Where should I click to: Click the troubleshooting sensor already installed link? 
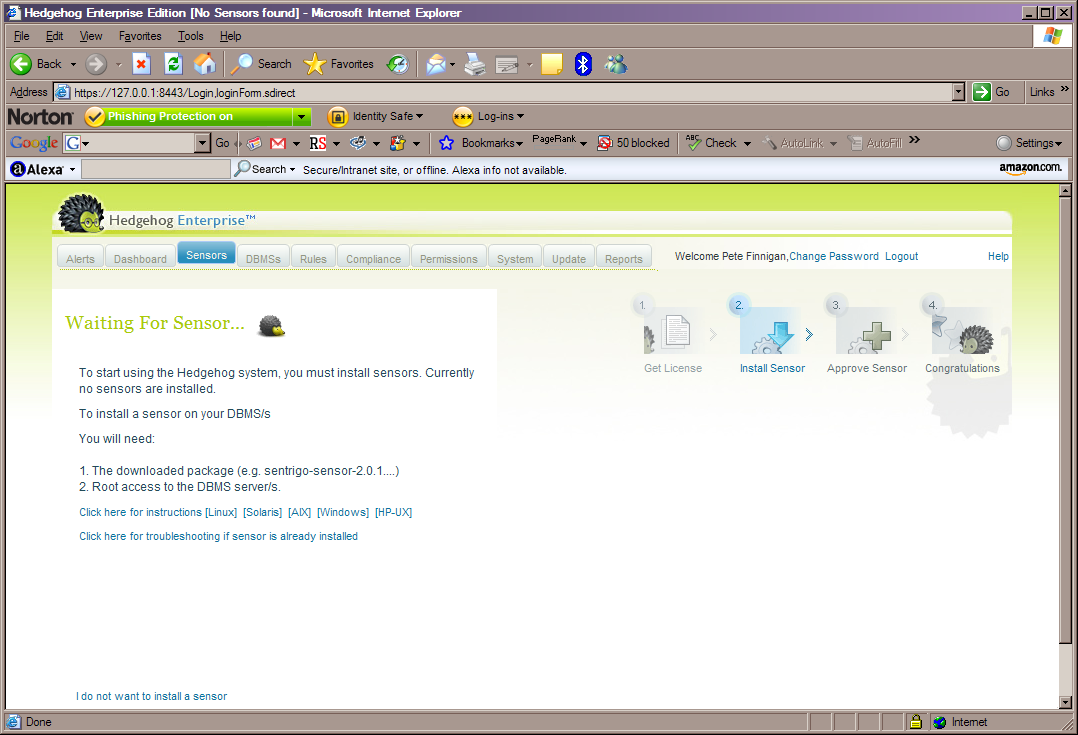coord(219,536)
